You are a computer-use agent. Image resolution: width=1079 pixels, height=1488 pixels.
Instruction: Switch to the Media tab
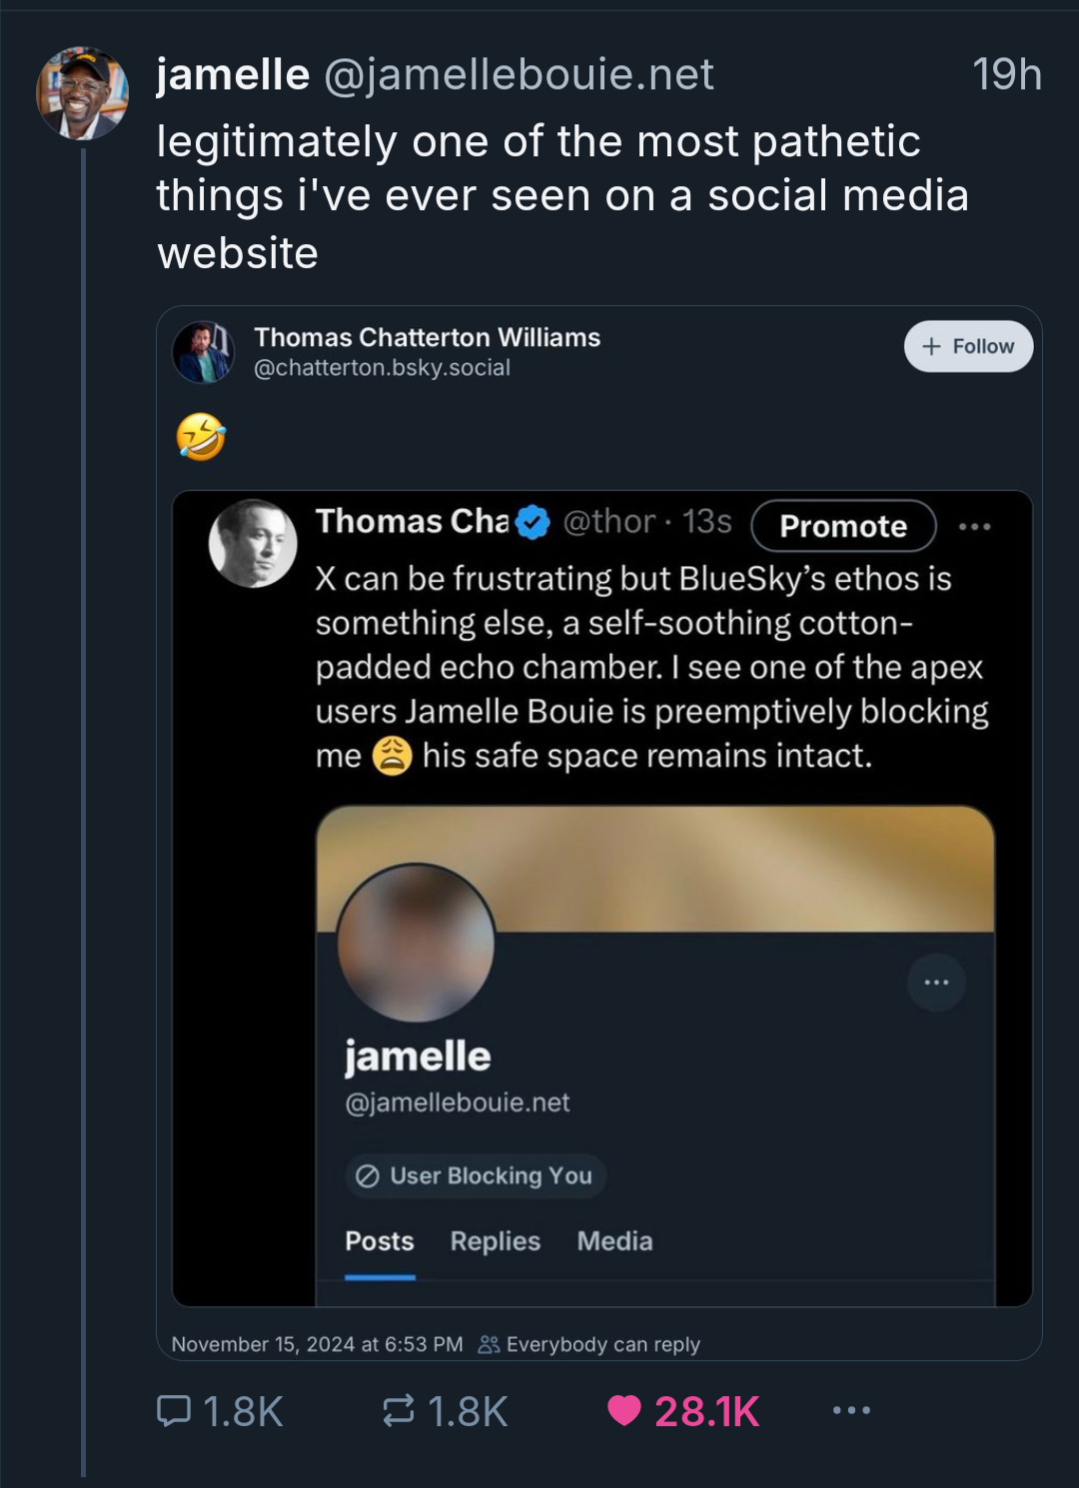(x=615, y=1241)
